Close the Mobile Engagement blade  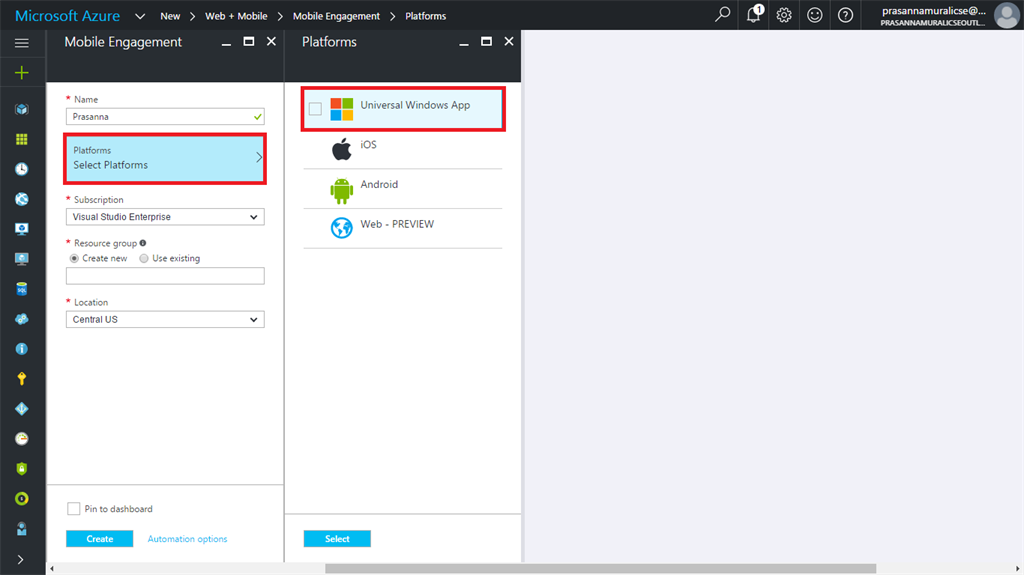coord(271,41)
